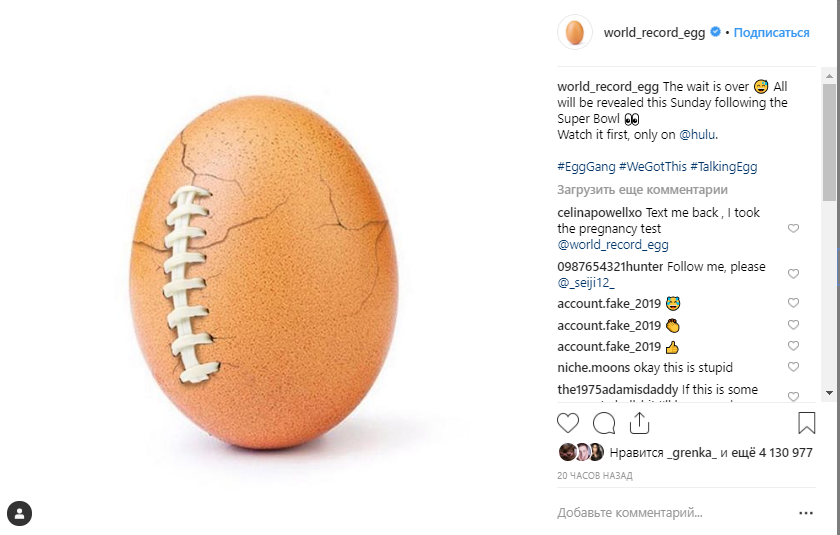Open the world_record_egg profile avatar
840x535 pixels.
point(575,33)
